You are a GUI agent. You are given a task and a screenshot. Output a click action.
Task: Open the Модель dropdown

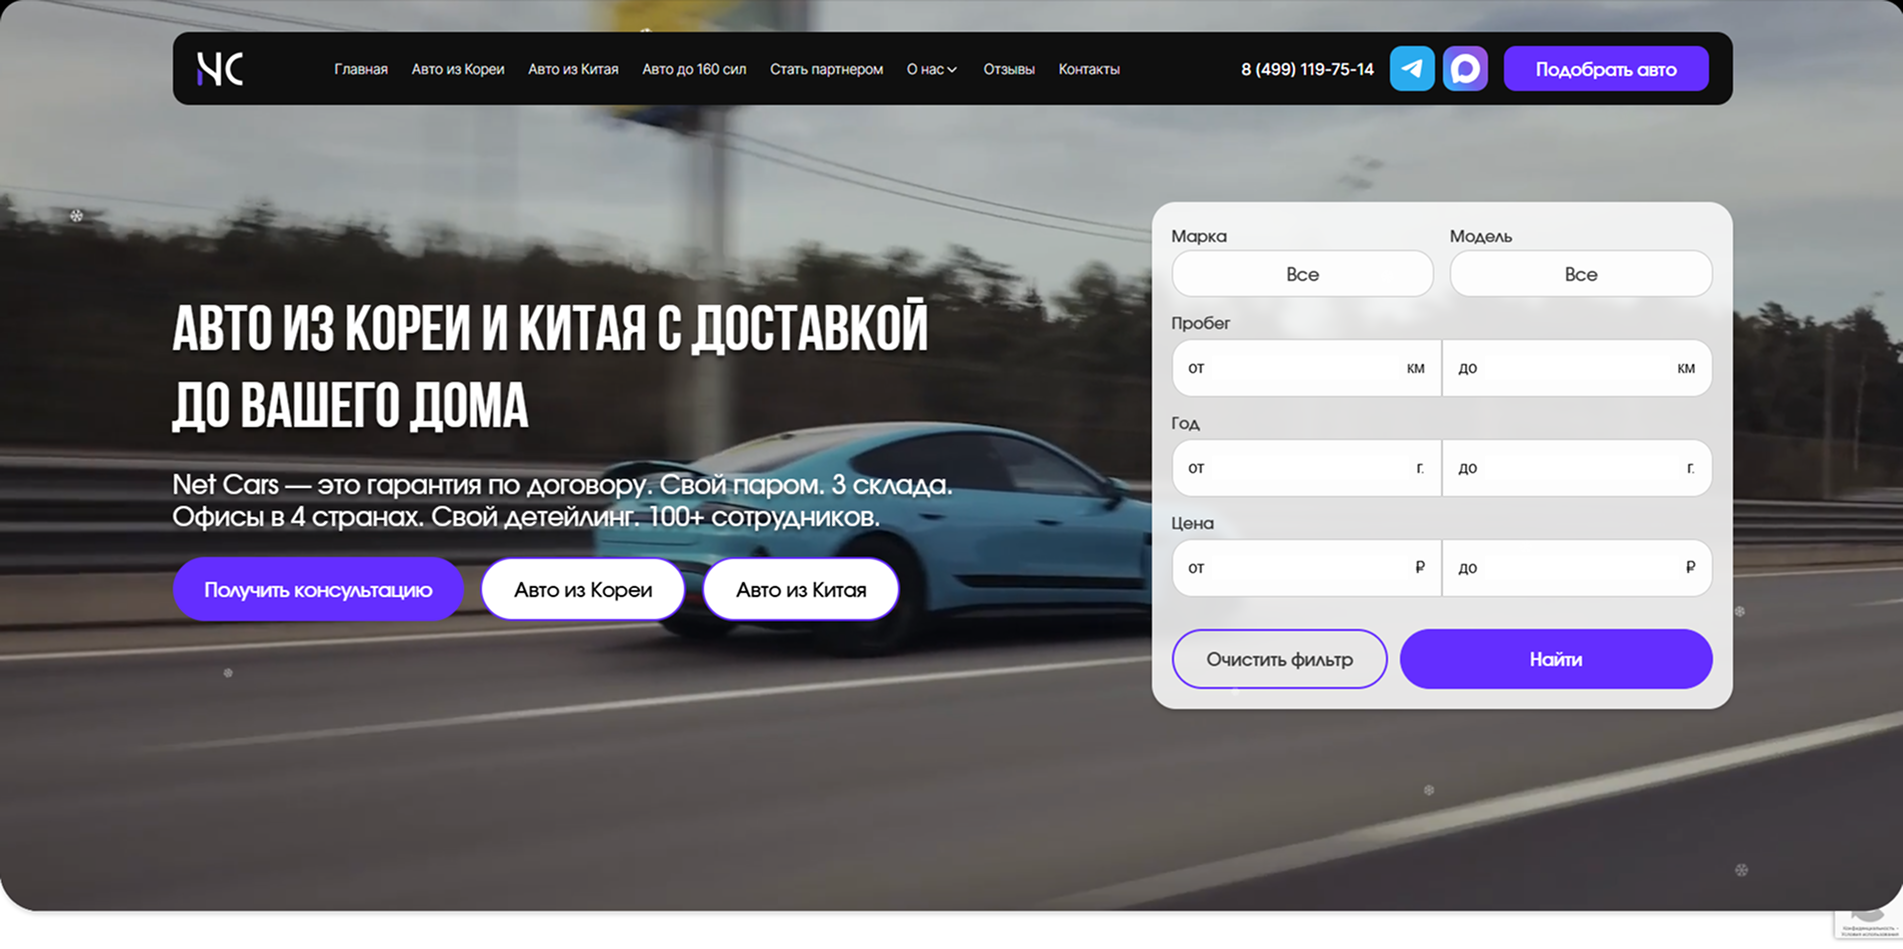pos(1581,274)
